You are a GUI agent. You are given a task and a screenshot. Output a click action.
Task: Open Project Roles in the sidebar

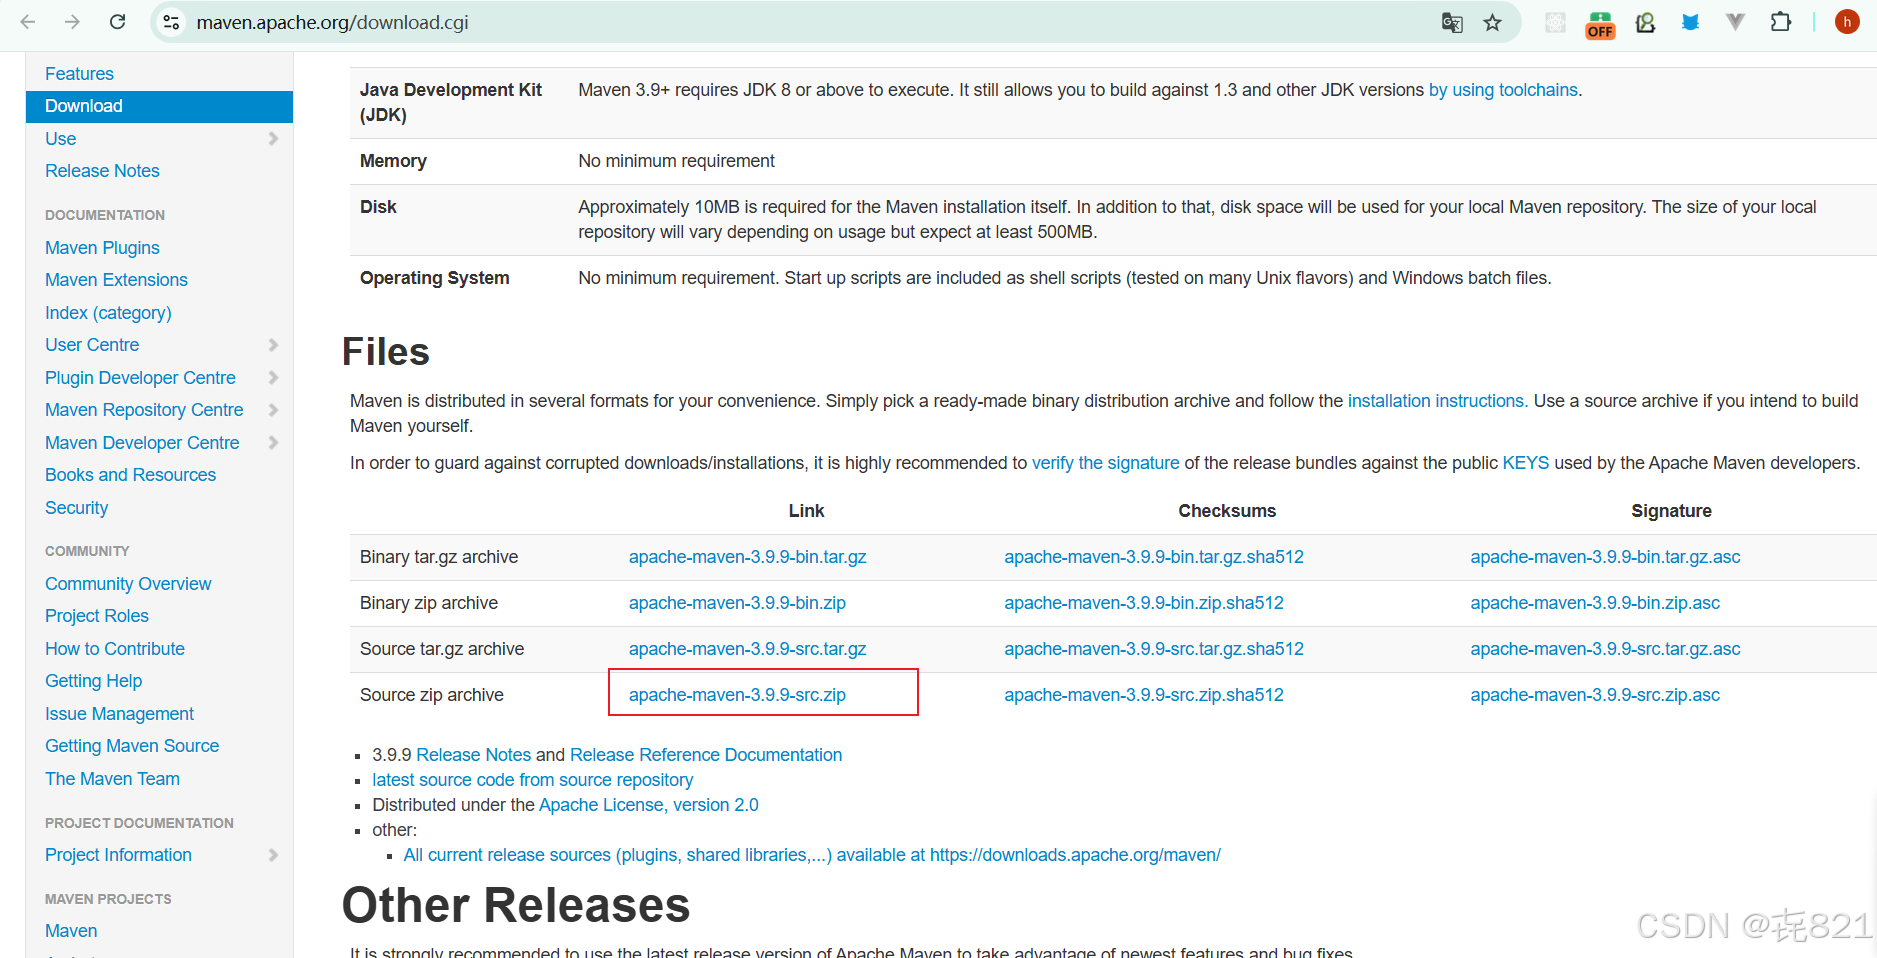coord(96,616)
